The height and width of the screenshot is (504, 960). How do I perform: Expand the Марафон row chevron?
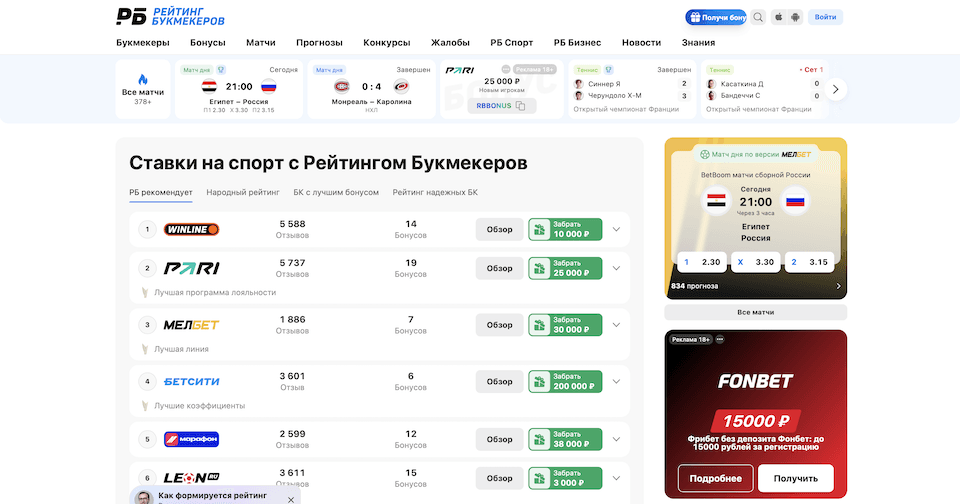[617, 439]
